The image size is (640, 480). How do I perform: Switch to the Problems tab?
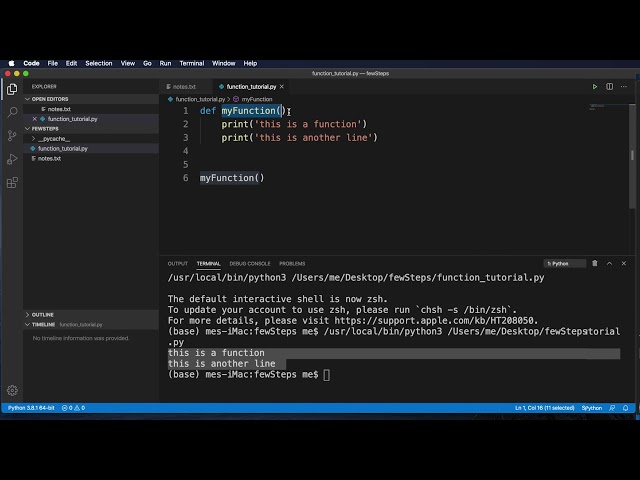[x=292, y=264]
